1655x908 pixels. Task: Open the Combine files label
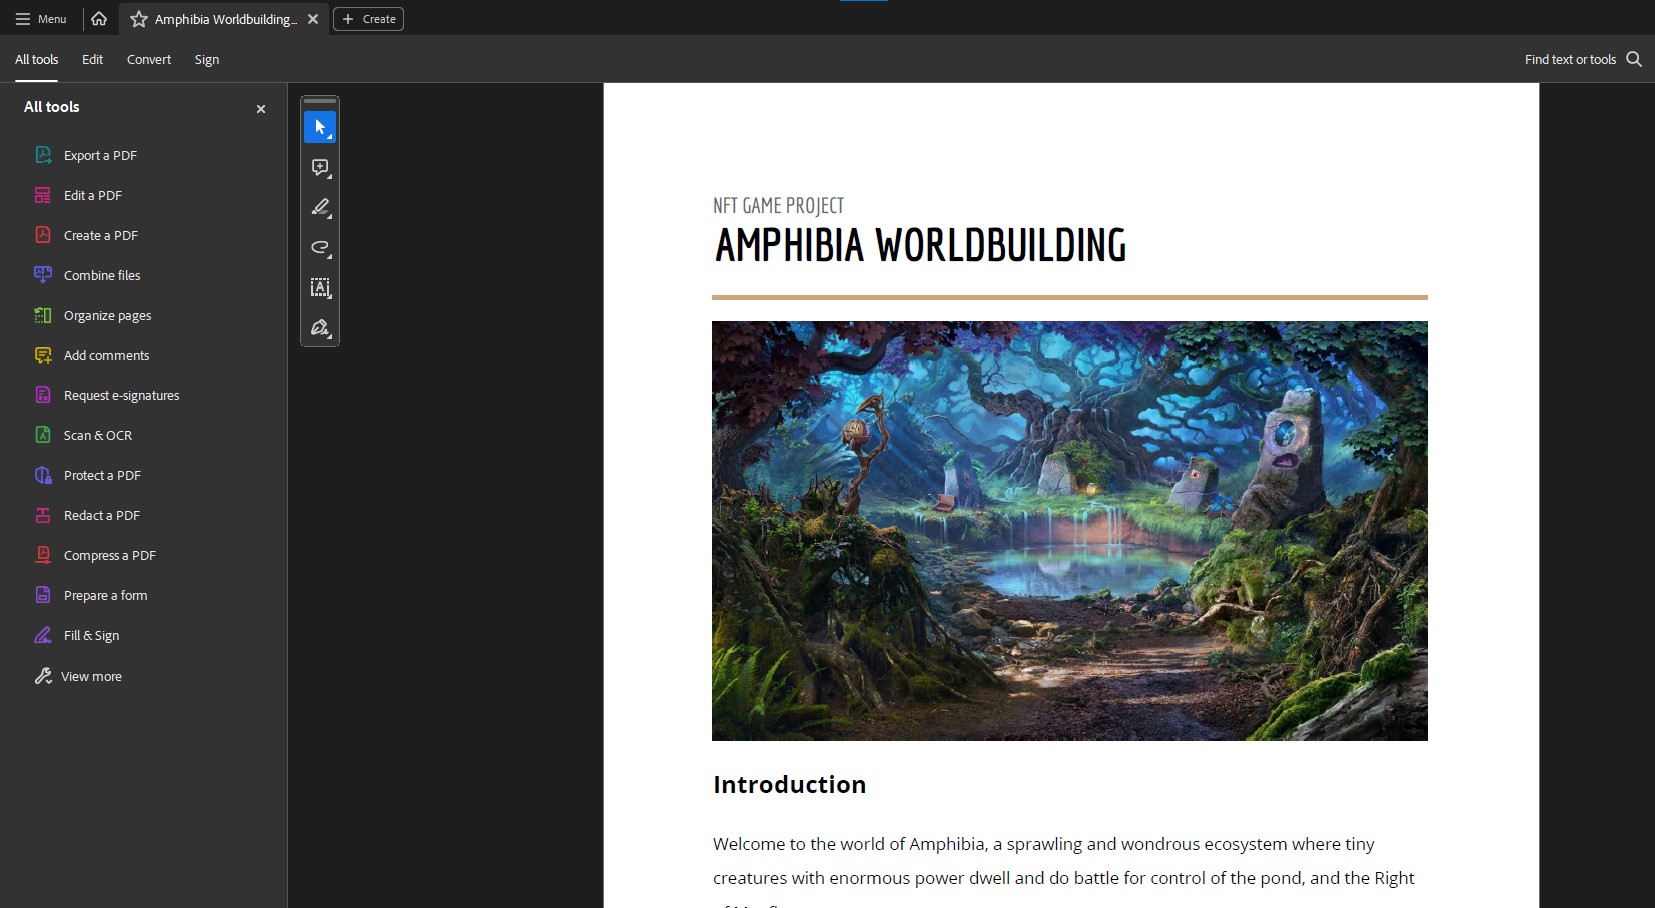[102, 275]
